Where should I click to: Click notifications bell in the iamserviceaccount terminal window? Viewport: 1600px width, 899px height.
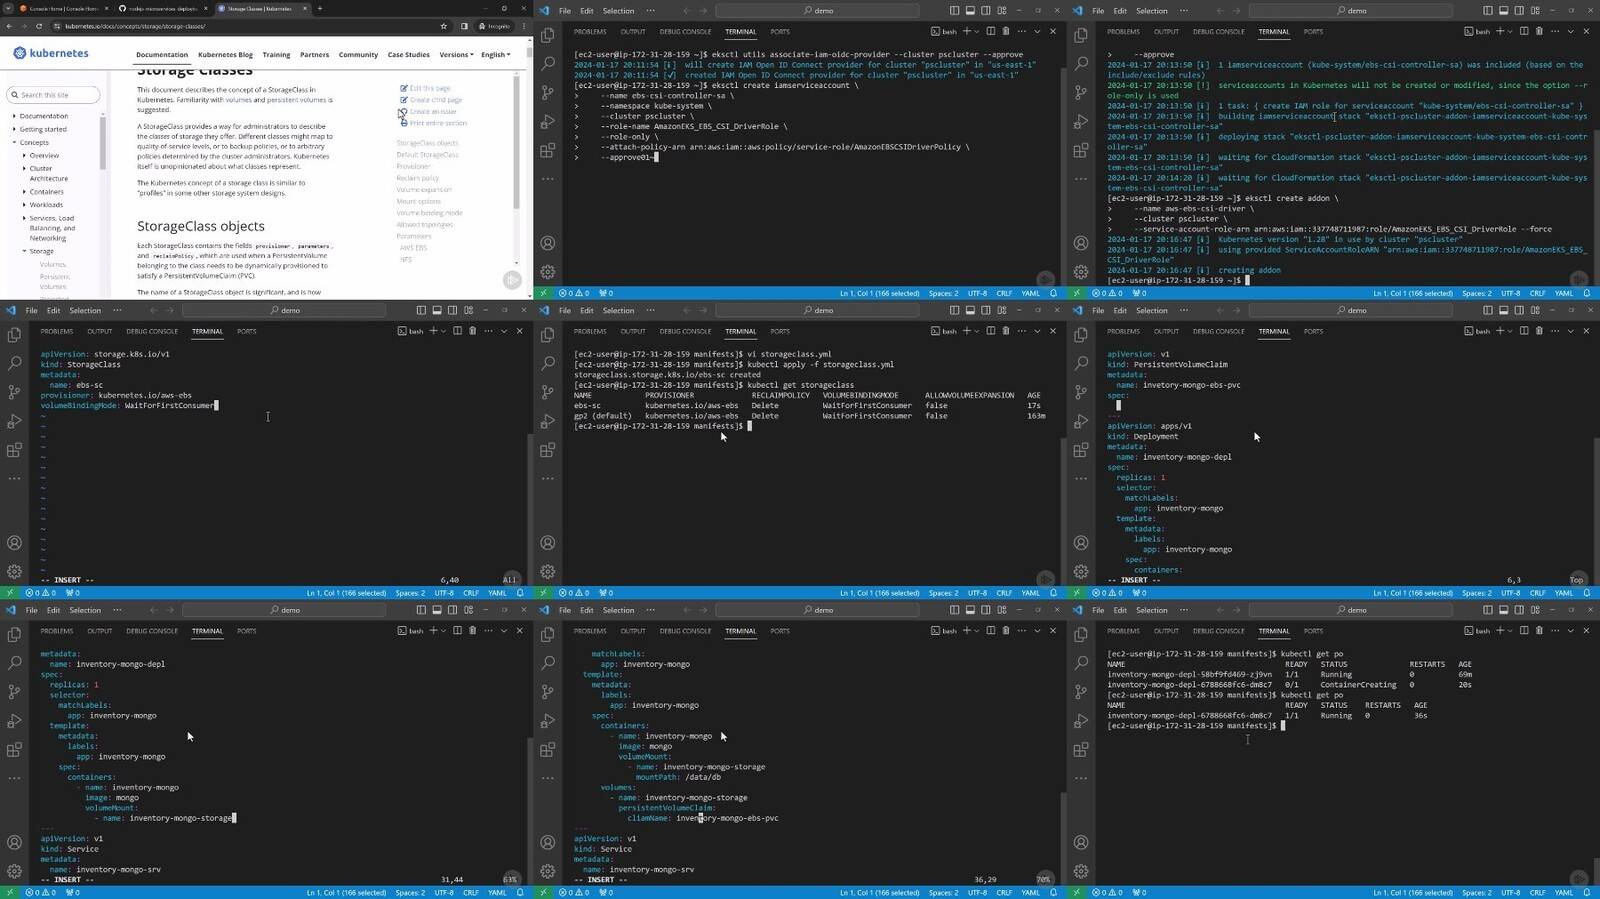pyautogui.click(x=1053, y=293)
